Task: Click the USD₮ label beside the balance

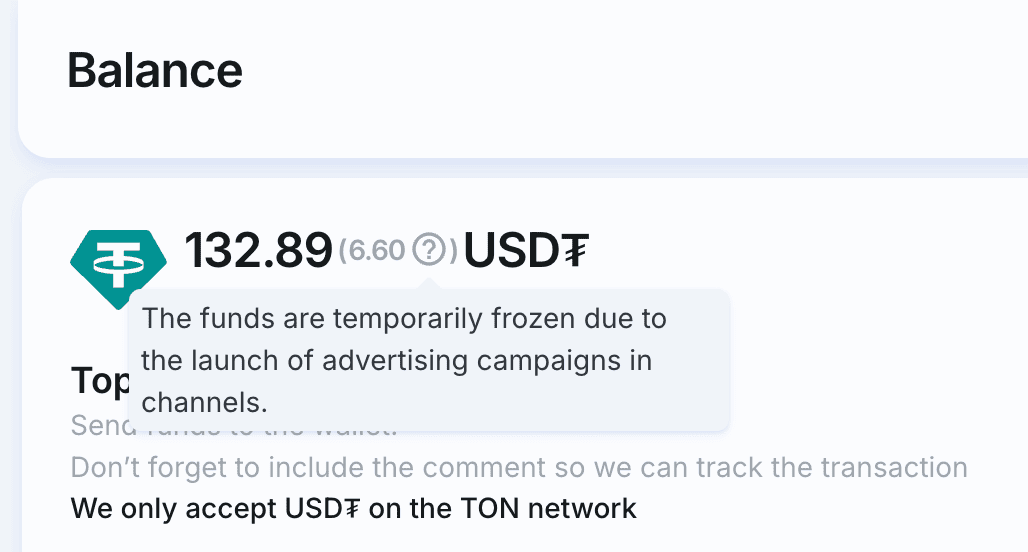Action: click(526, 250)
